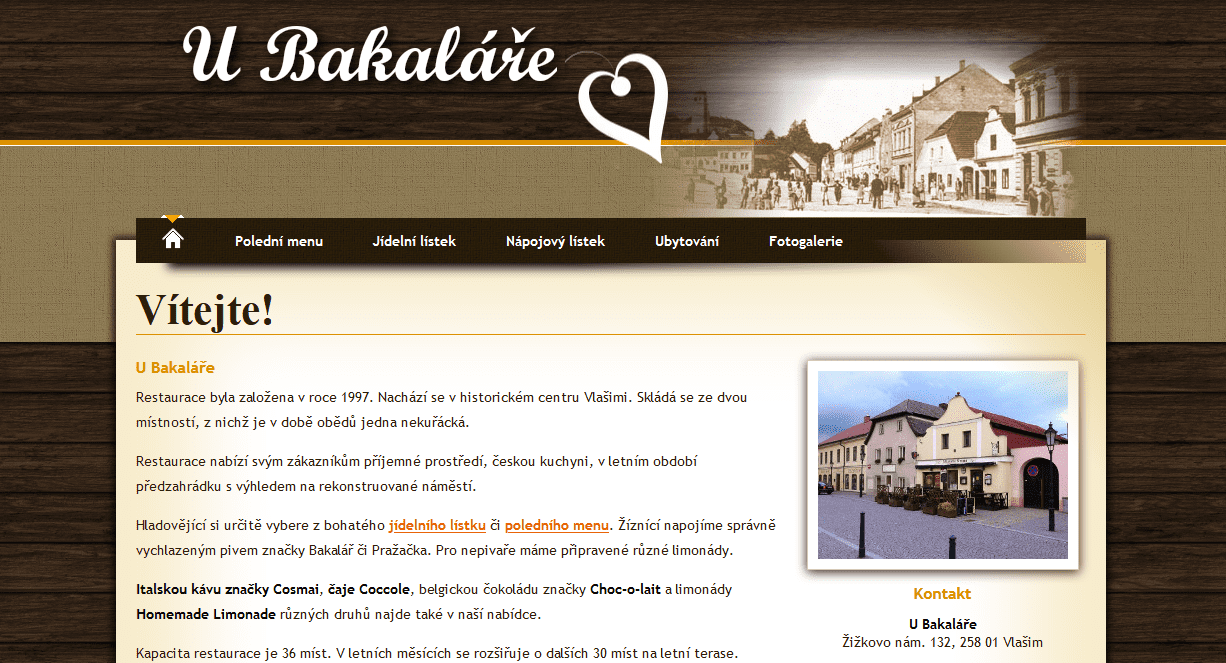The width and height of the screenshot is (1226, 663).
Task: Open the Jídelní lístek menu item
Action: tap(414, 241)
